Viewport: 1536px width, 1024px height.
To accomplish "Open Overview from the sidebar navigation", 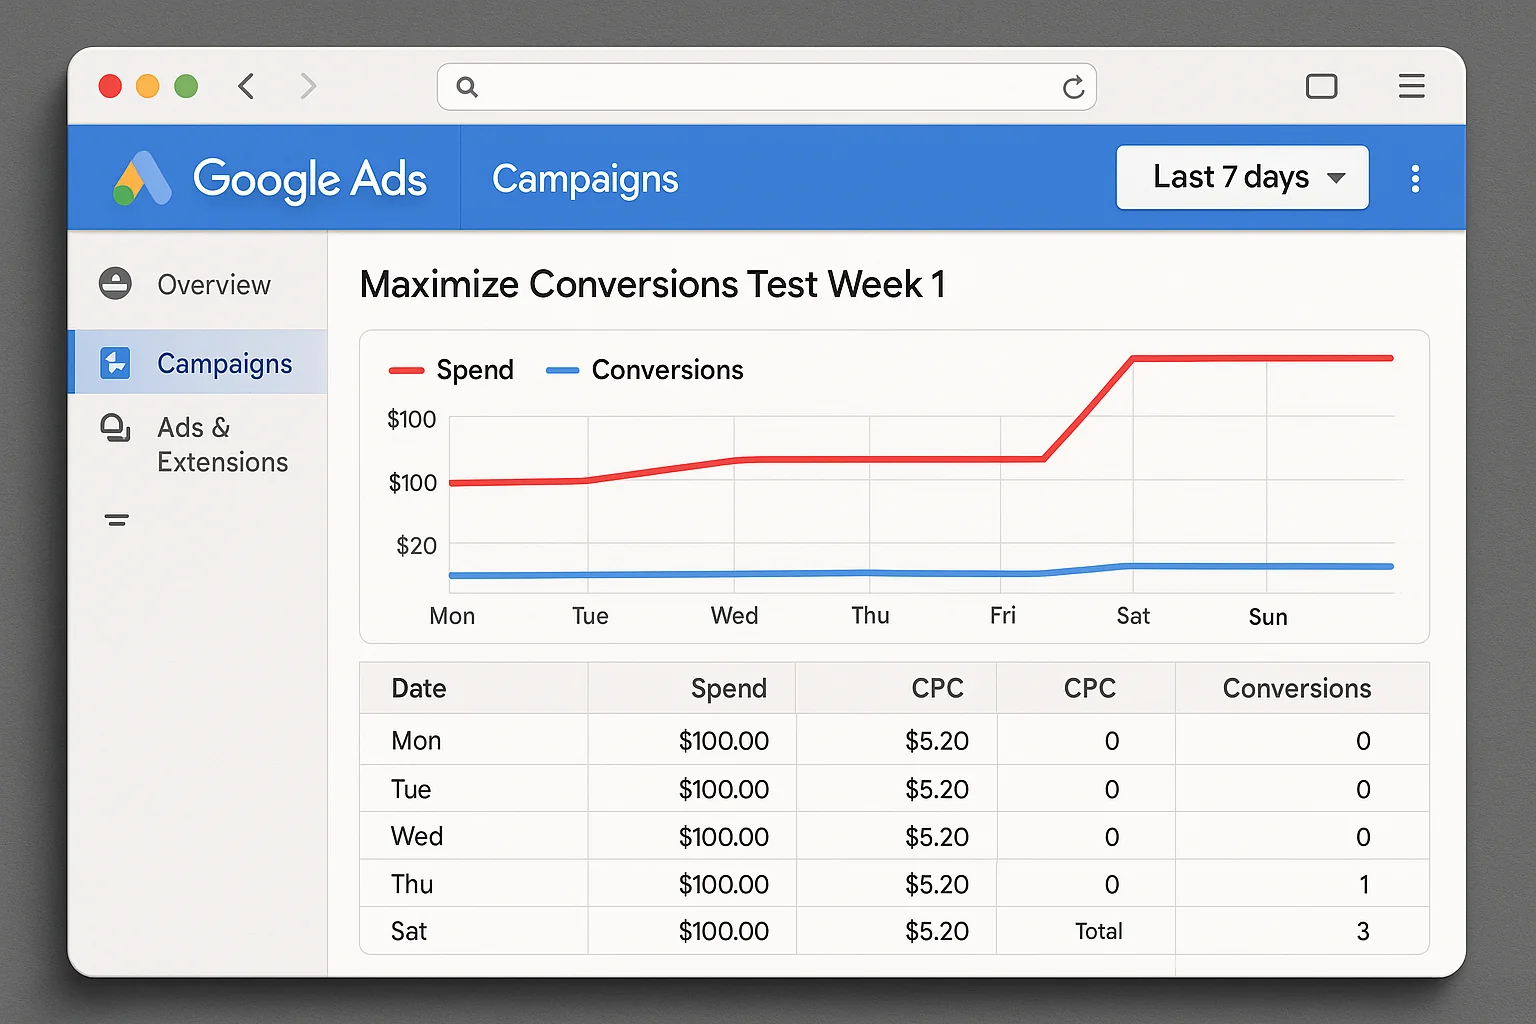I will click(x=213, y=284).
